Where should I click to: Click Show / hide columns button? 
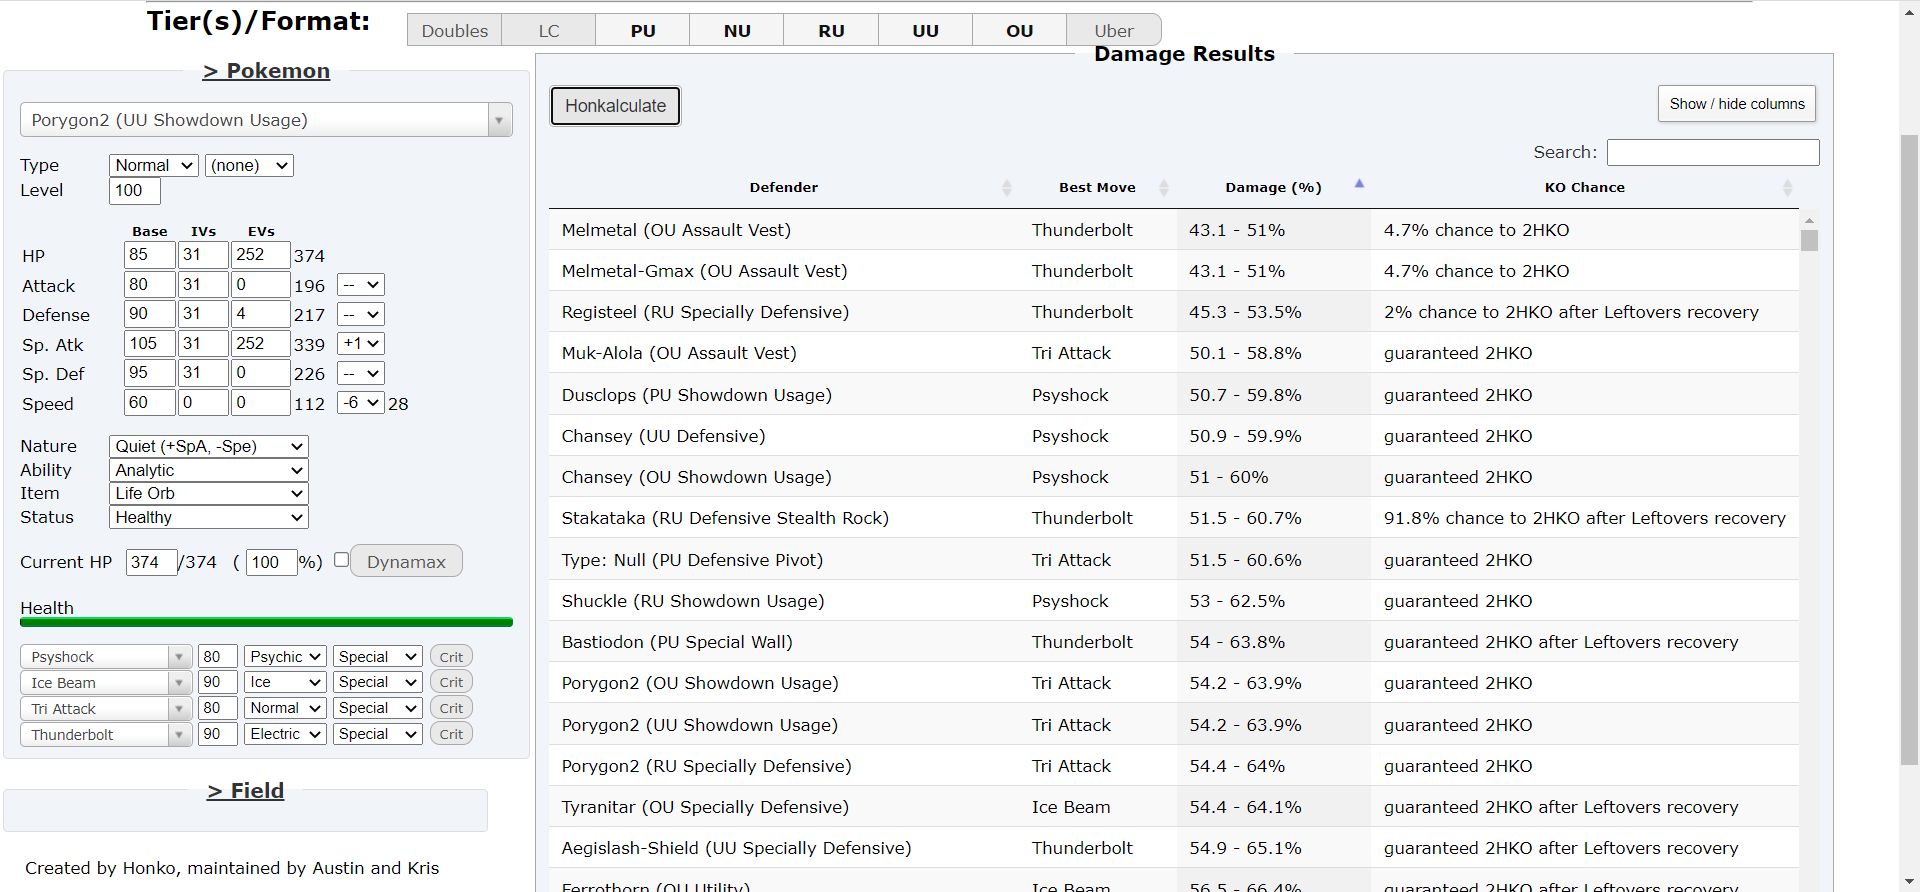point(1736,104)
